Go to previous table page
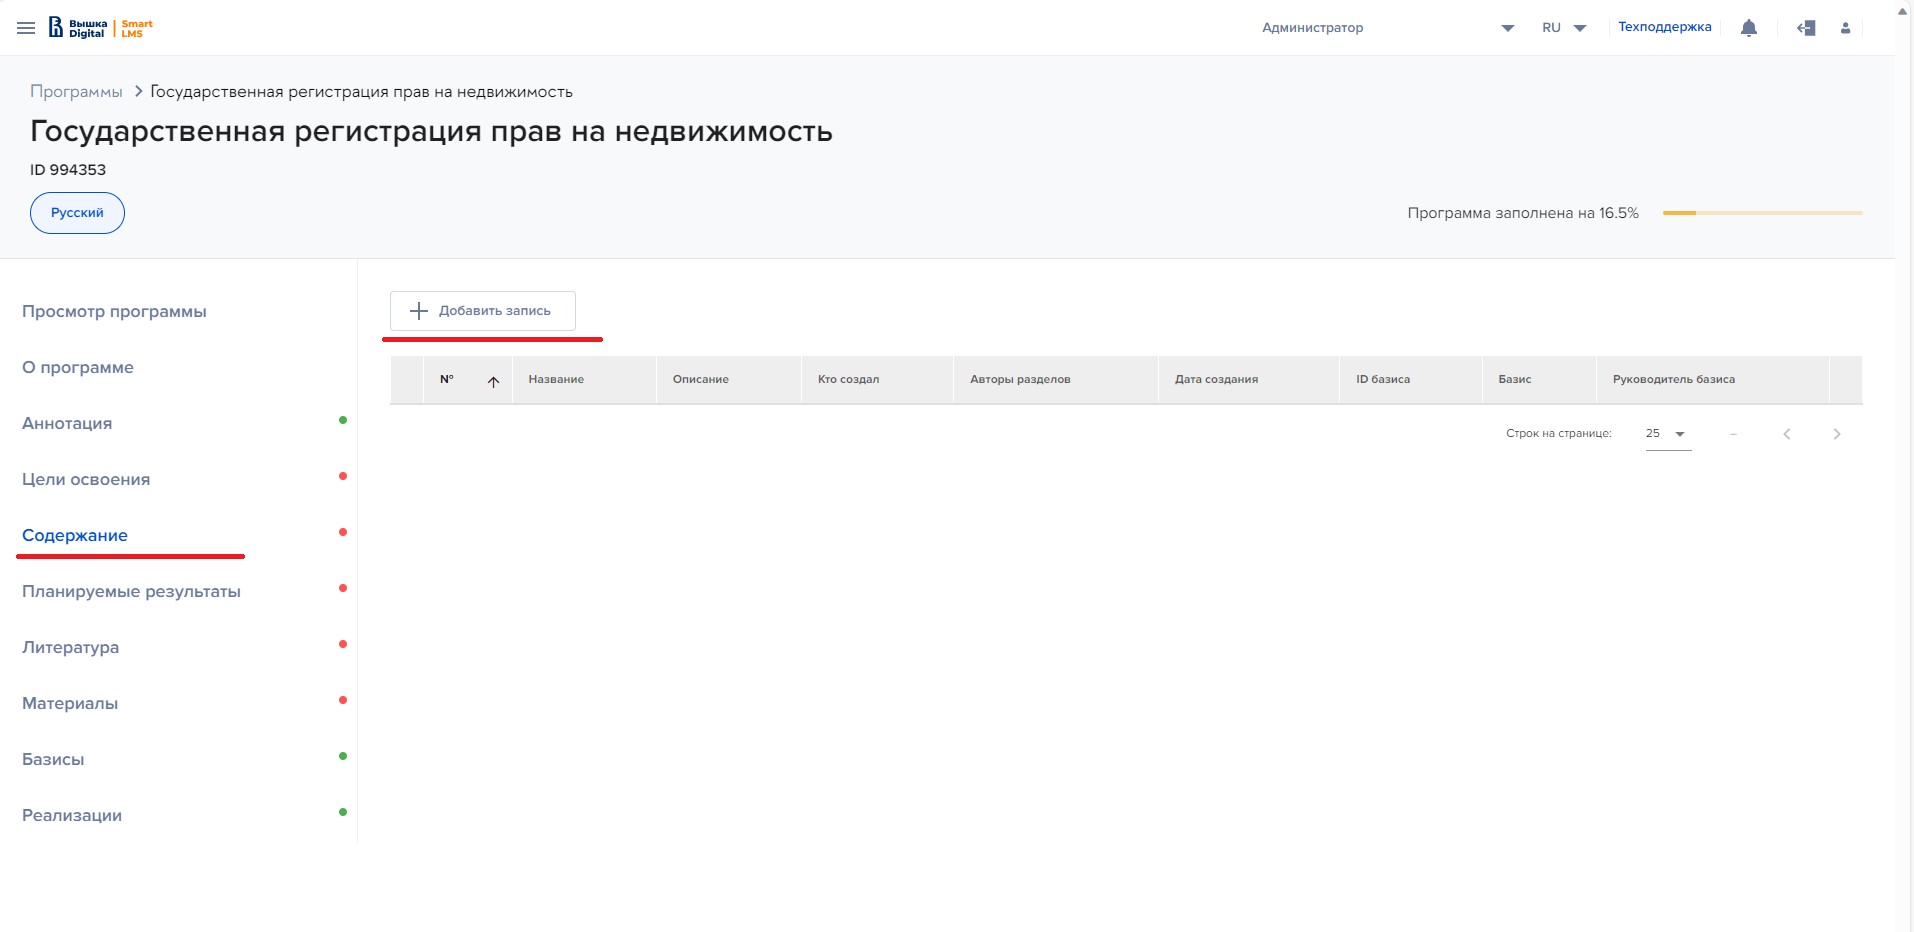Image resolution: width=1914 pixels, height=932 pixels. [1786, 434]
